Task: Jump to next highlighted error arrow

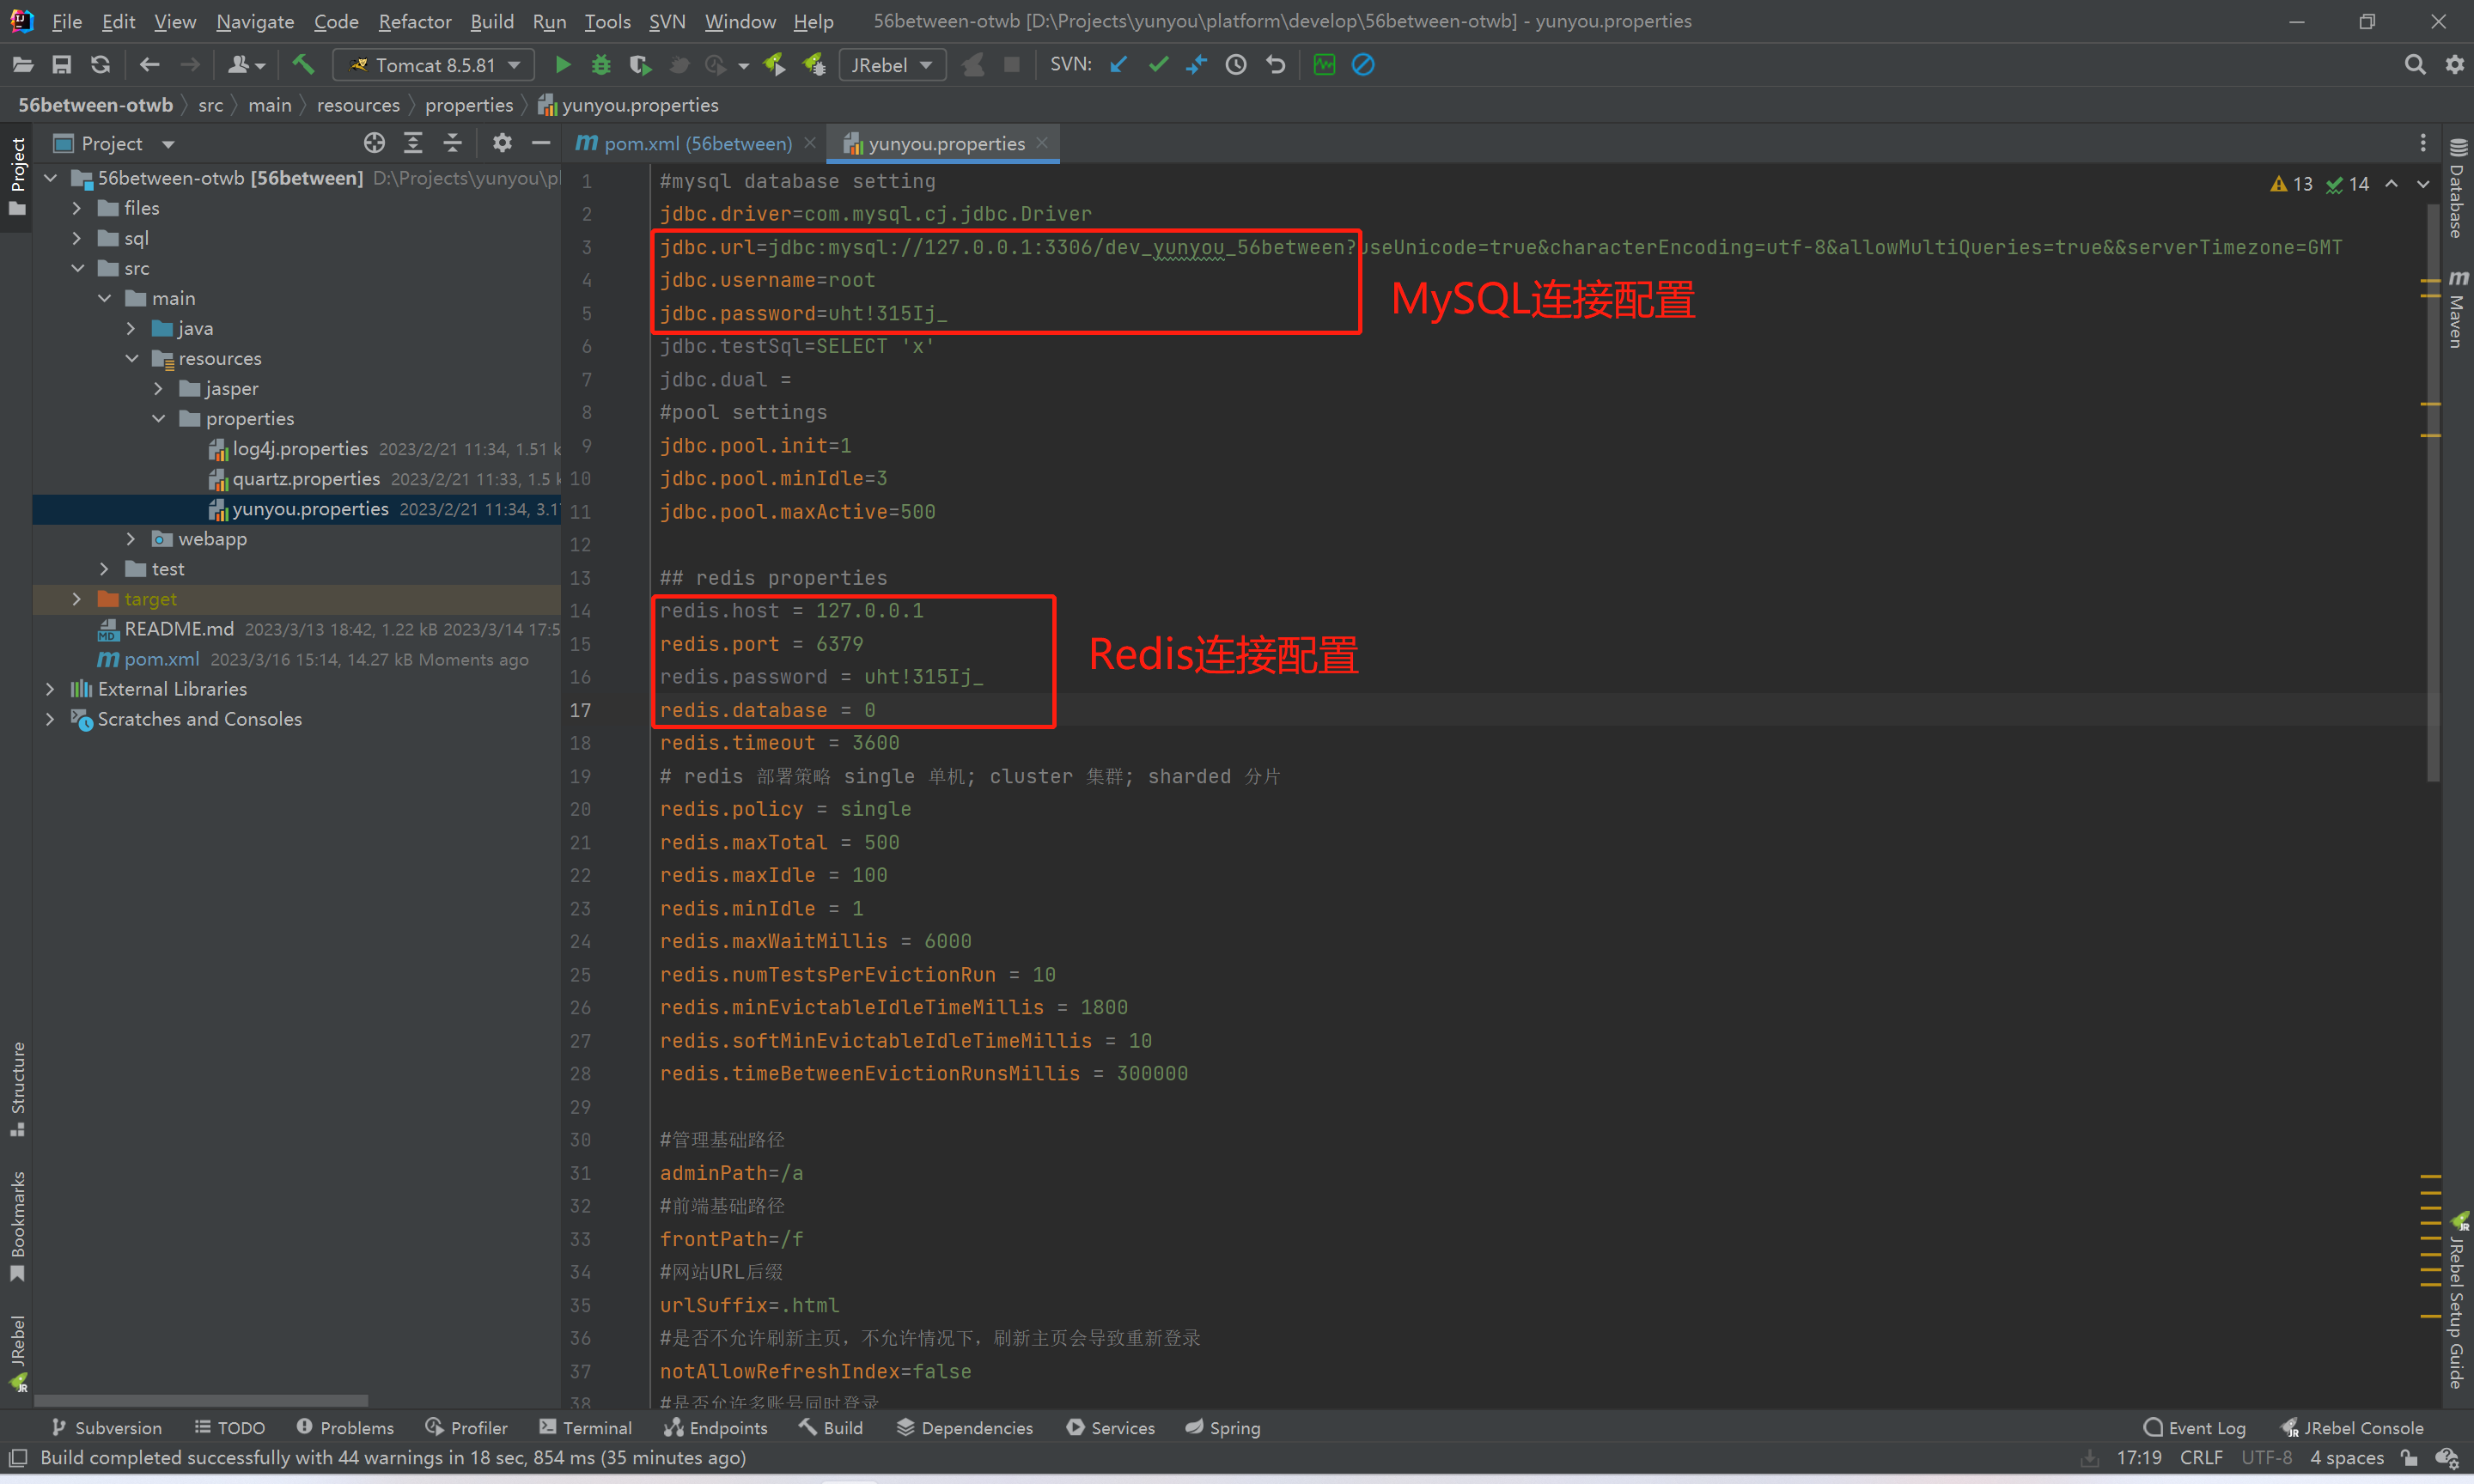Action: tap(2422, 184)
